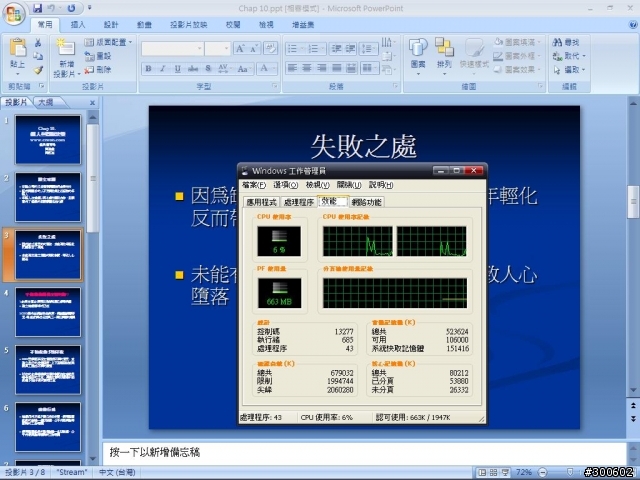Screen dimensions: 640x480
Task: Go to previous slide double-arrow
Action: pos(633,406)
